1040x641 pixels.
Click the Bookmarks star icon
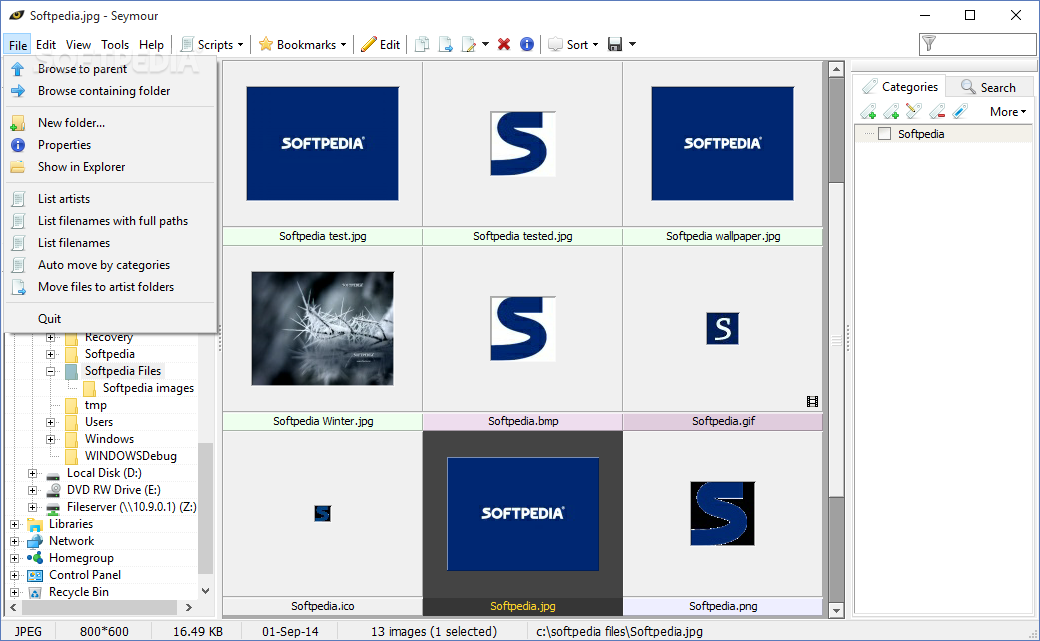(266, 44)
